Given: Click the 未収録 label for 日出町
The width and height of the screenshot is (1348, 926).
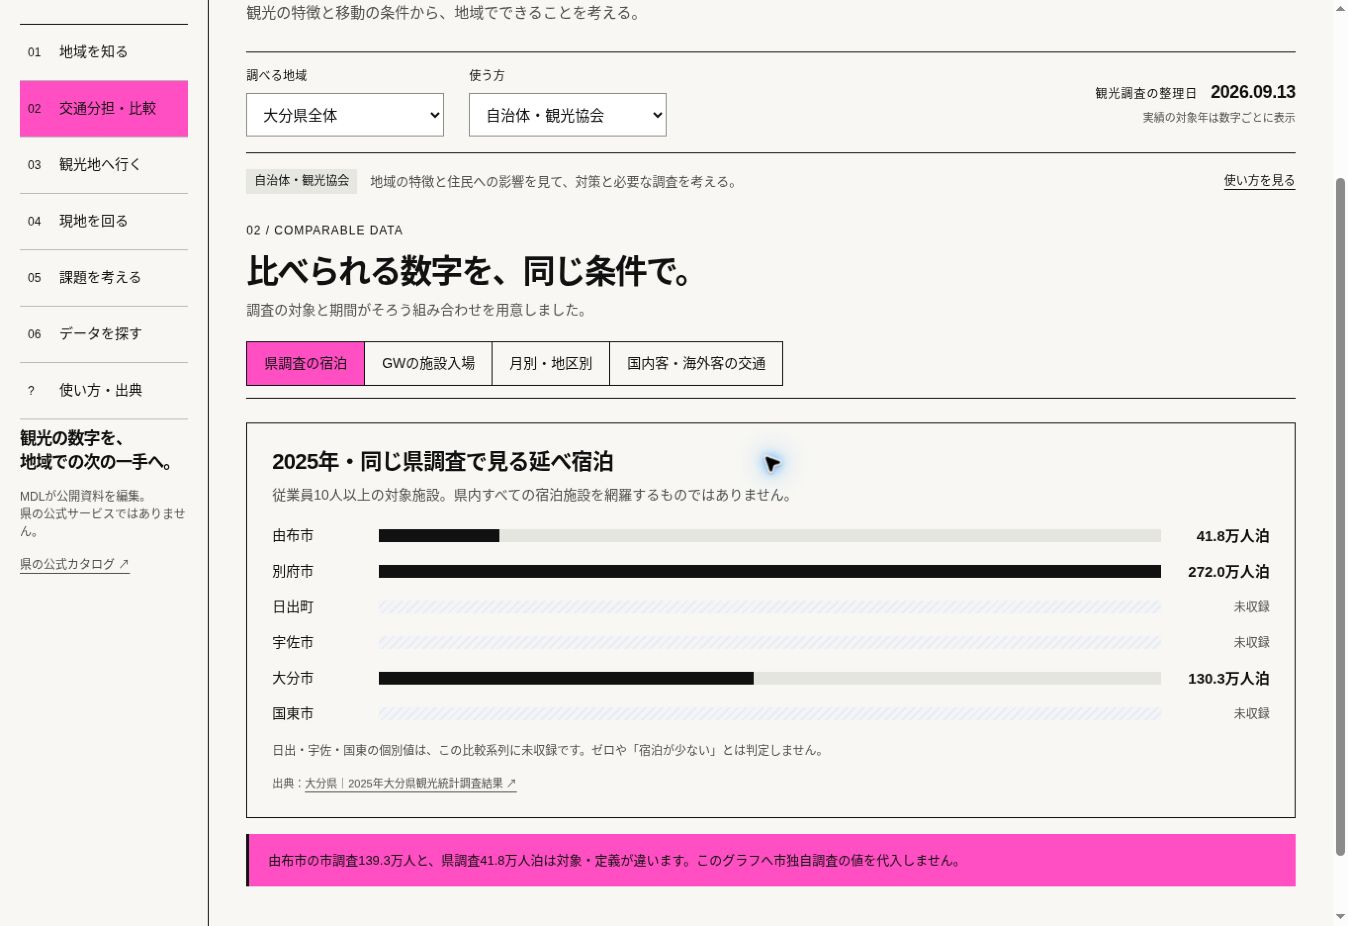Looking at the screenshot, I should [1251, 607].
